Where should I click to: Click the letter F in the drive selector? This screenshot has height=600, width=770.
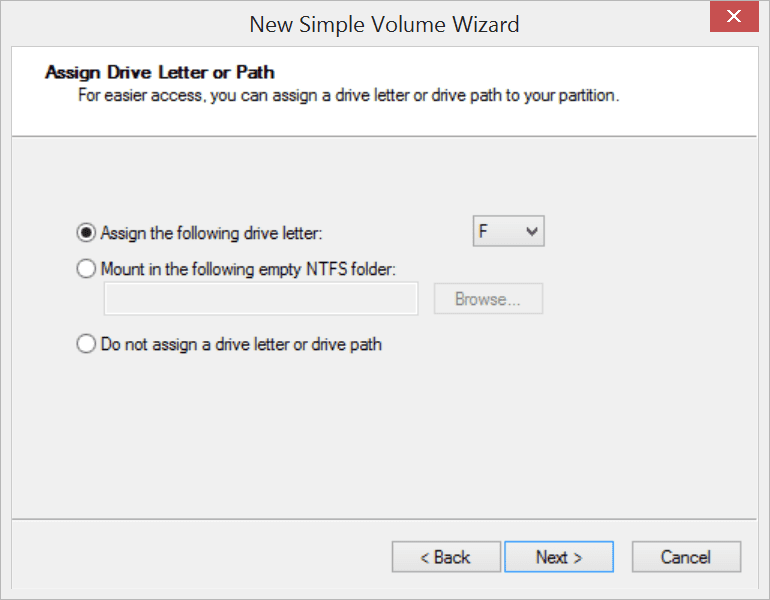(483, 231)
